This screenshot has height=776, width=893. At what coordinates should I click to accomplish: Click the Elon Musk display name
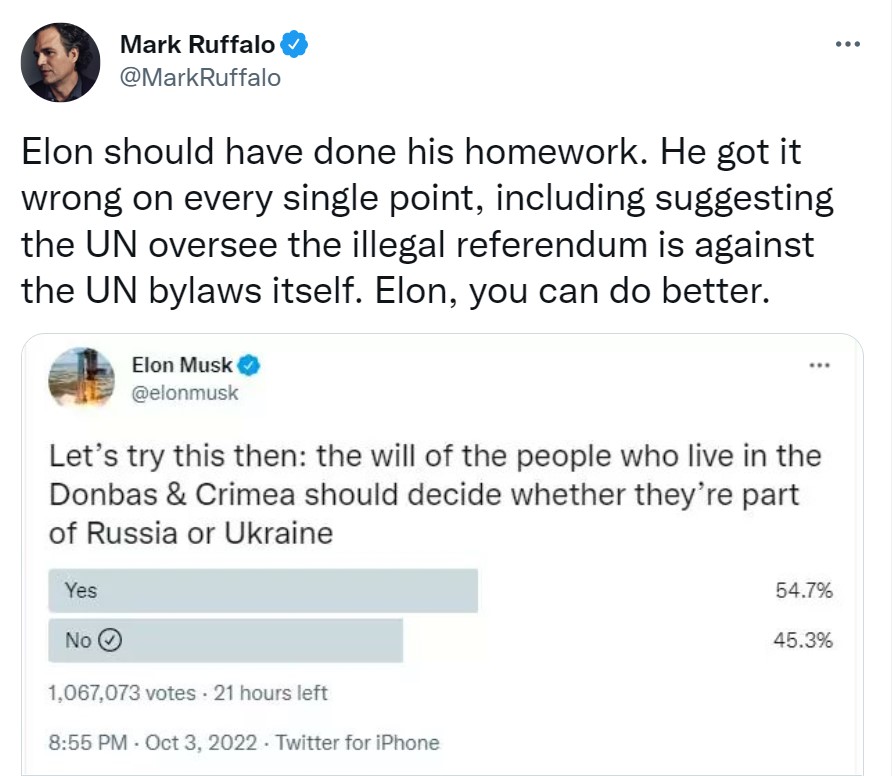pos(181,365)
